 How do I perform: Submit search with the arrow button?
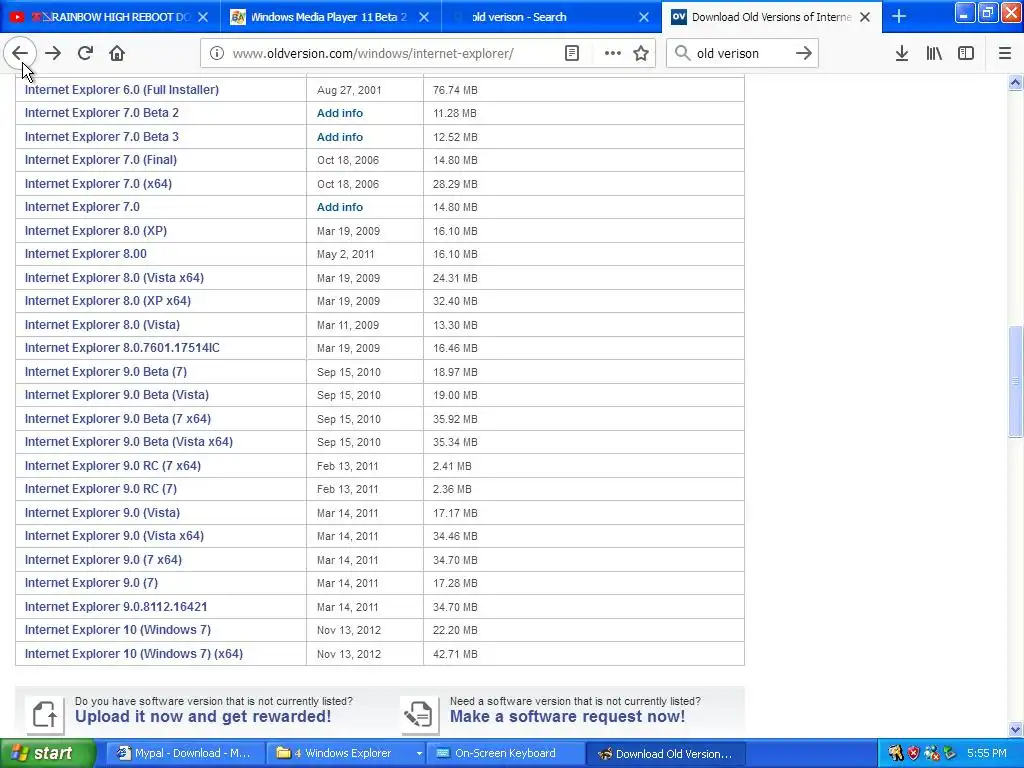pyautogui.click(x=804, y=53)
